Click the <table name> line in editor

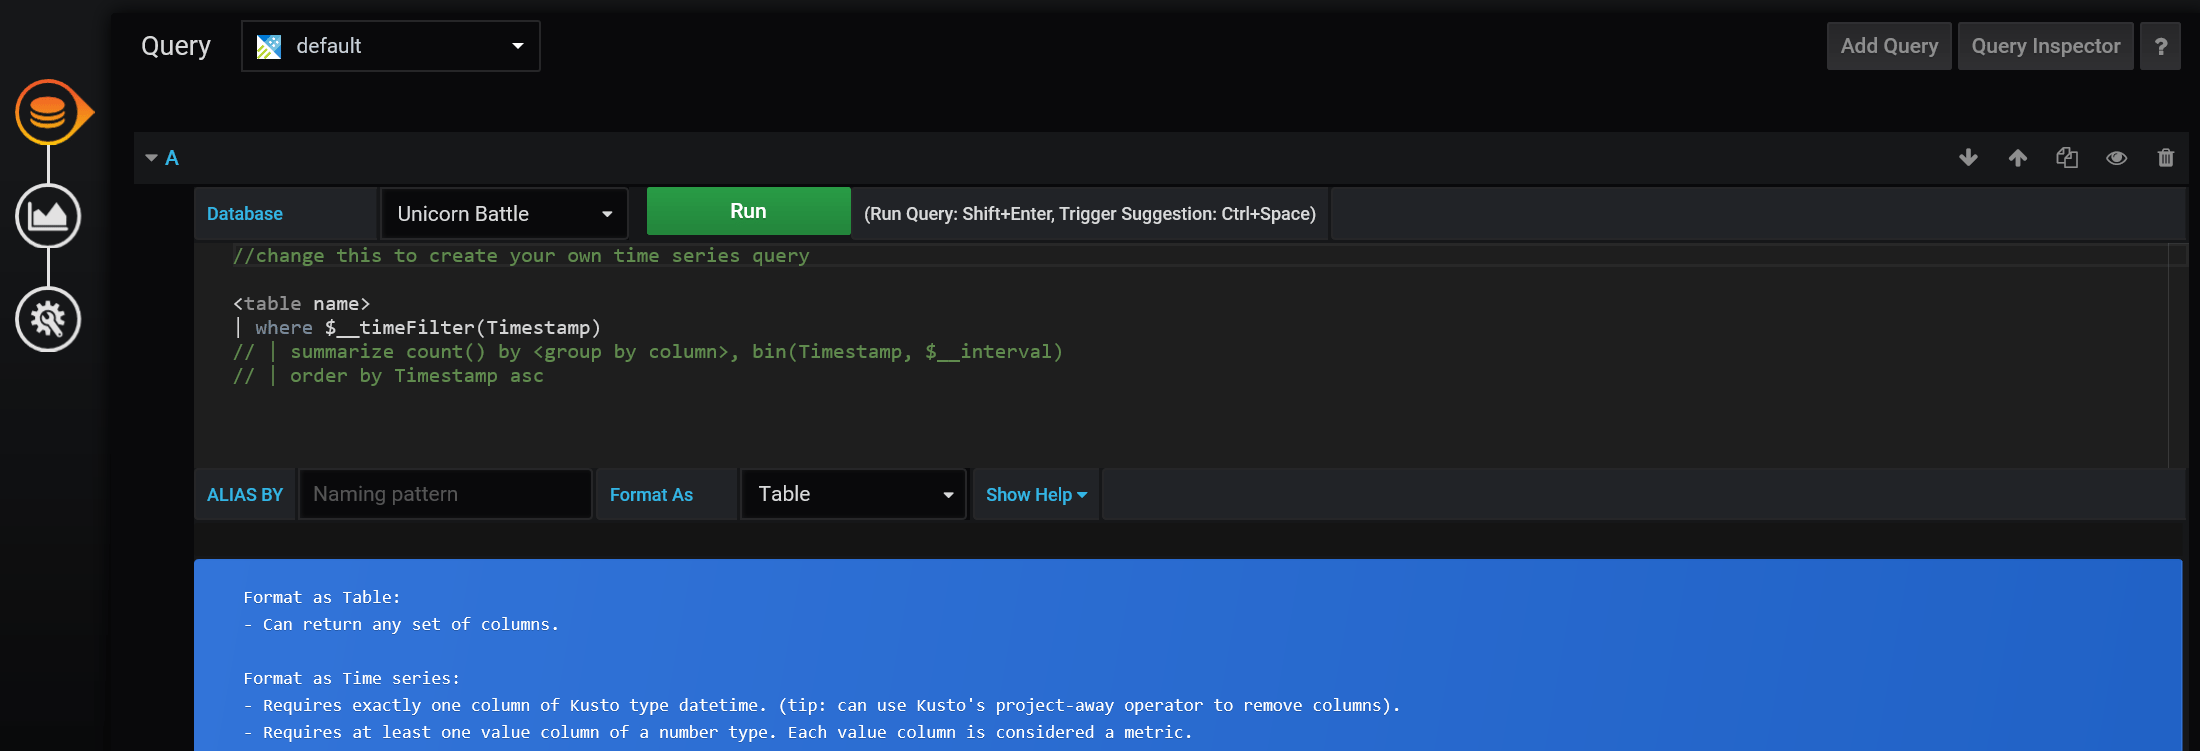[301, 304]
